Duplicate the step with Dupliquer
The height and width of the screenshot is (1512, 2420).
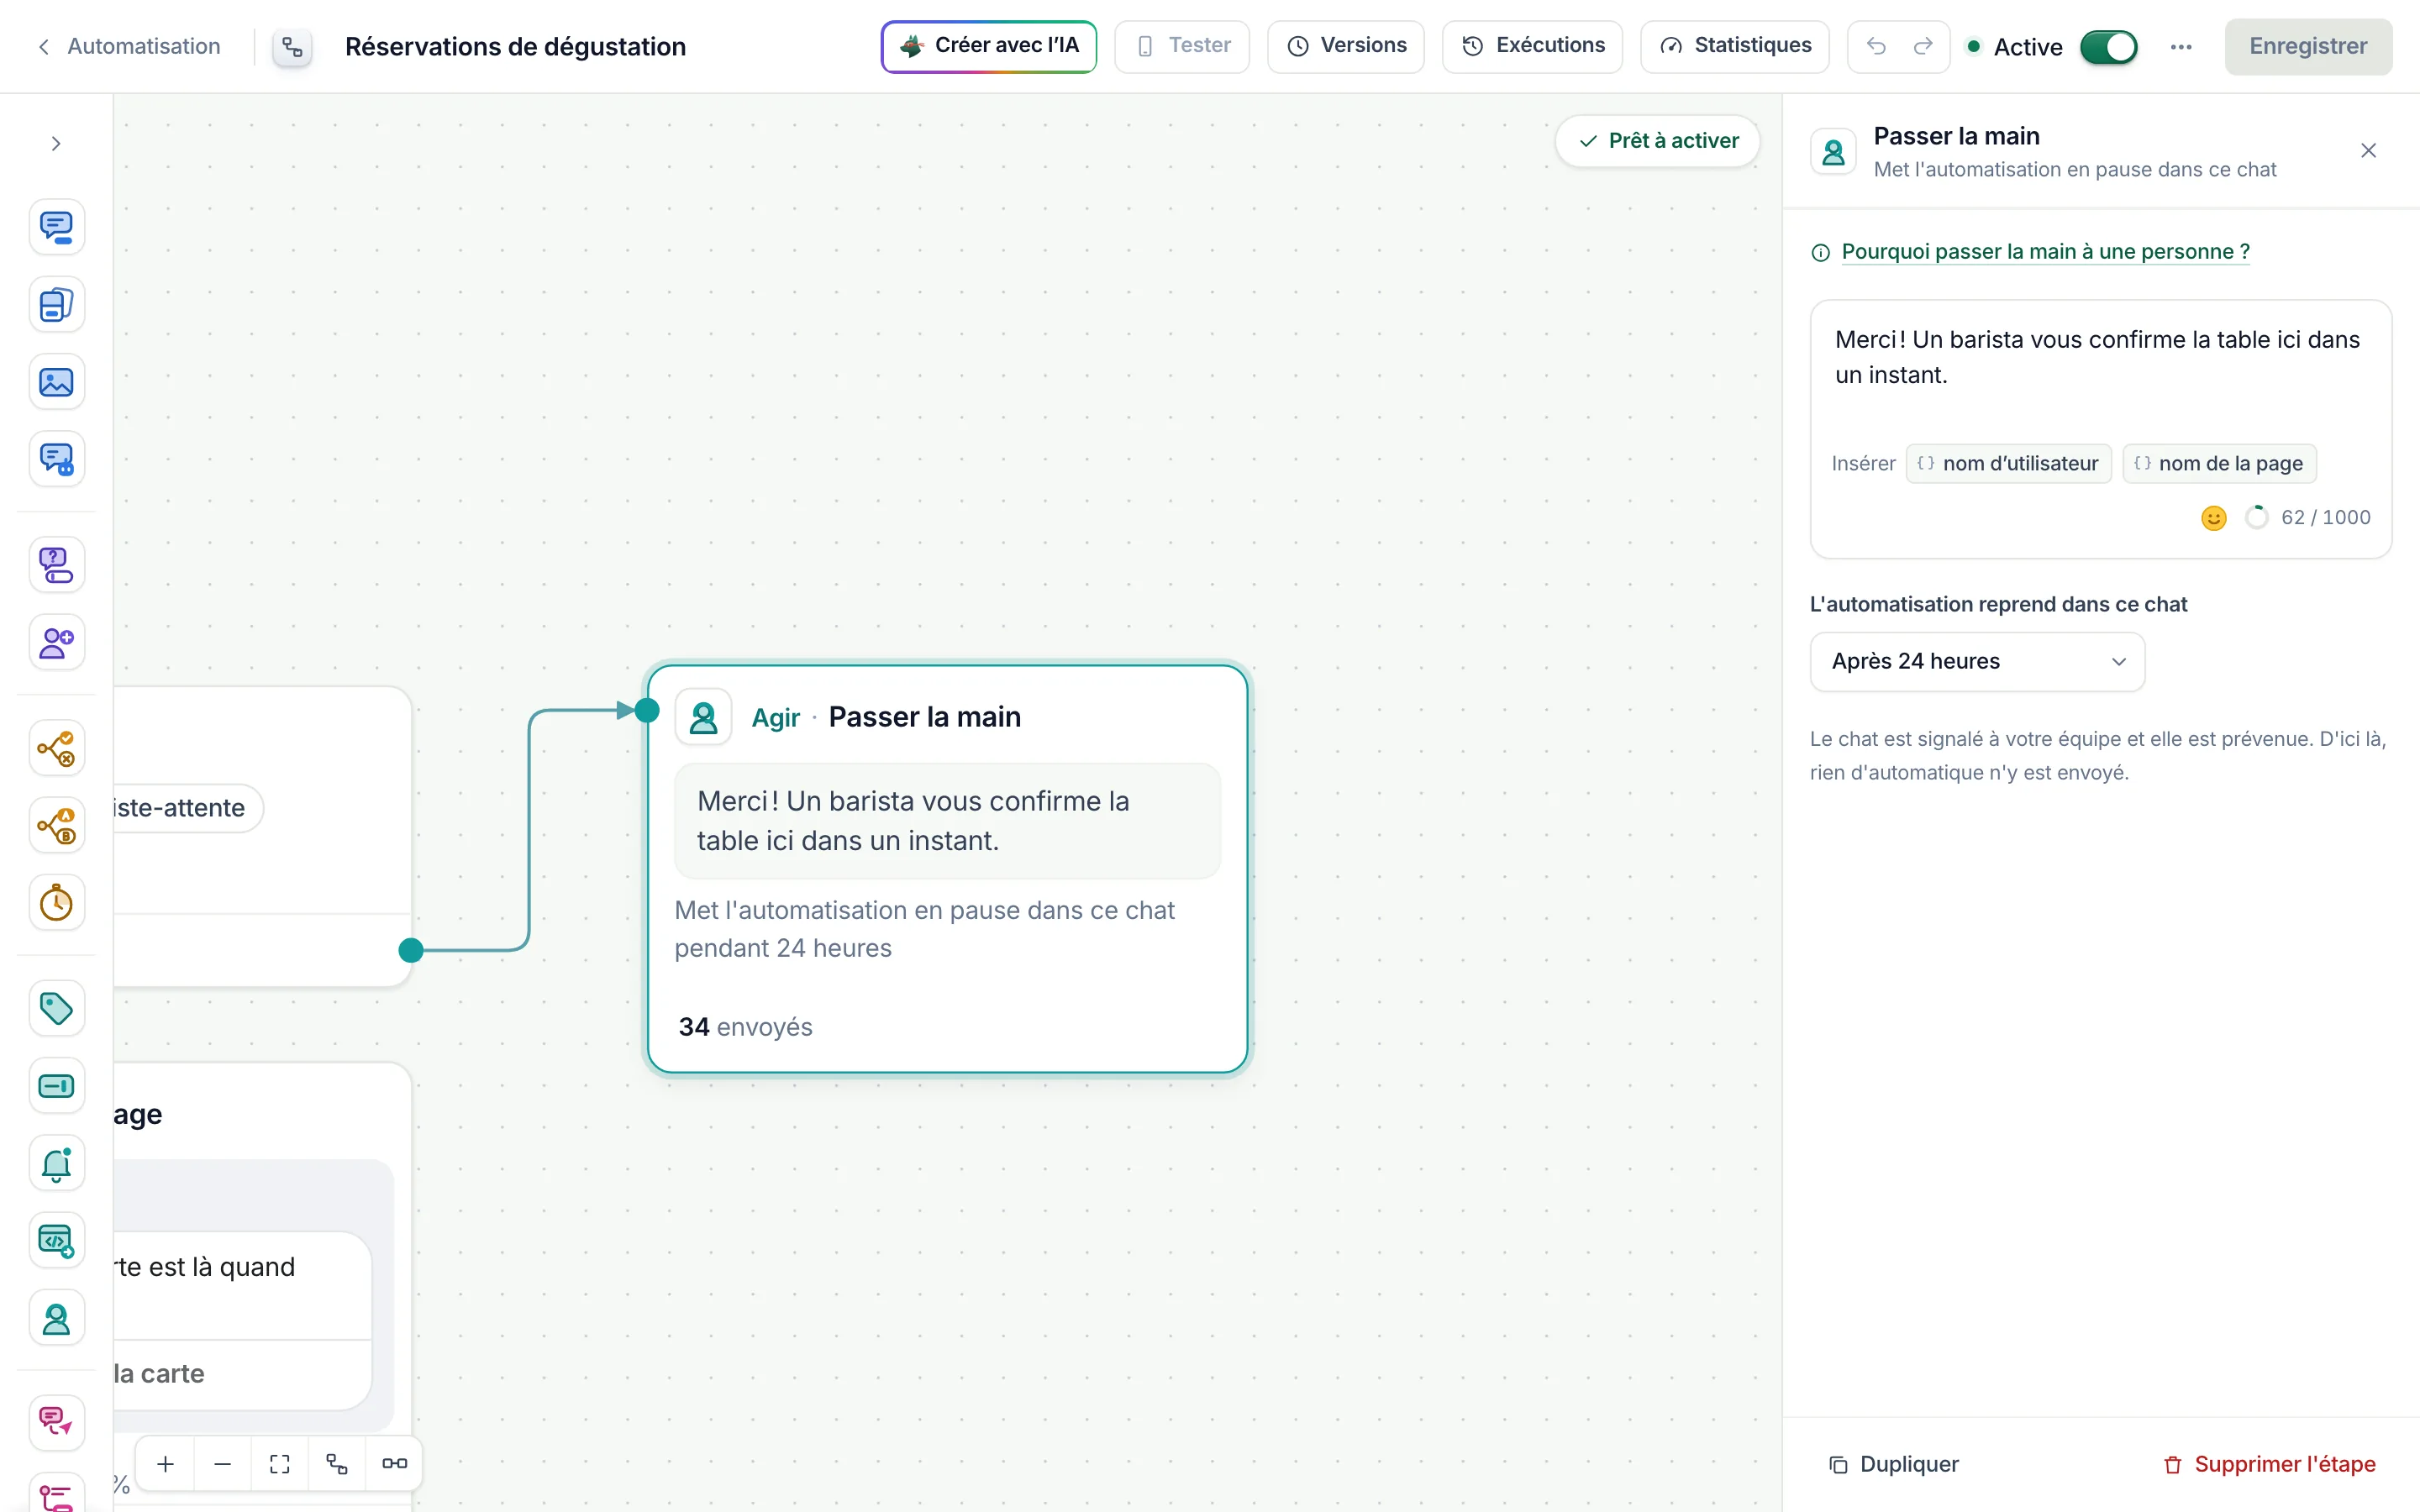[x=1893, y=1464]
